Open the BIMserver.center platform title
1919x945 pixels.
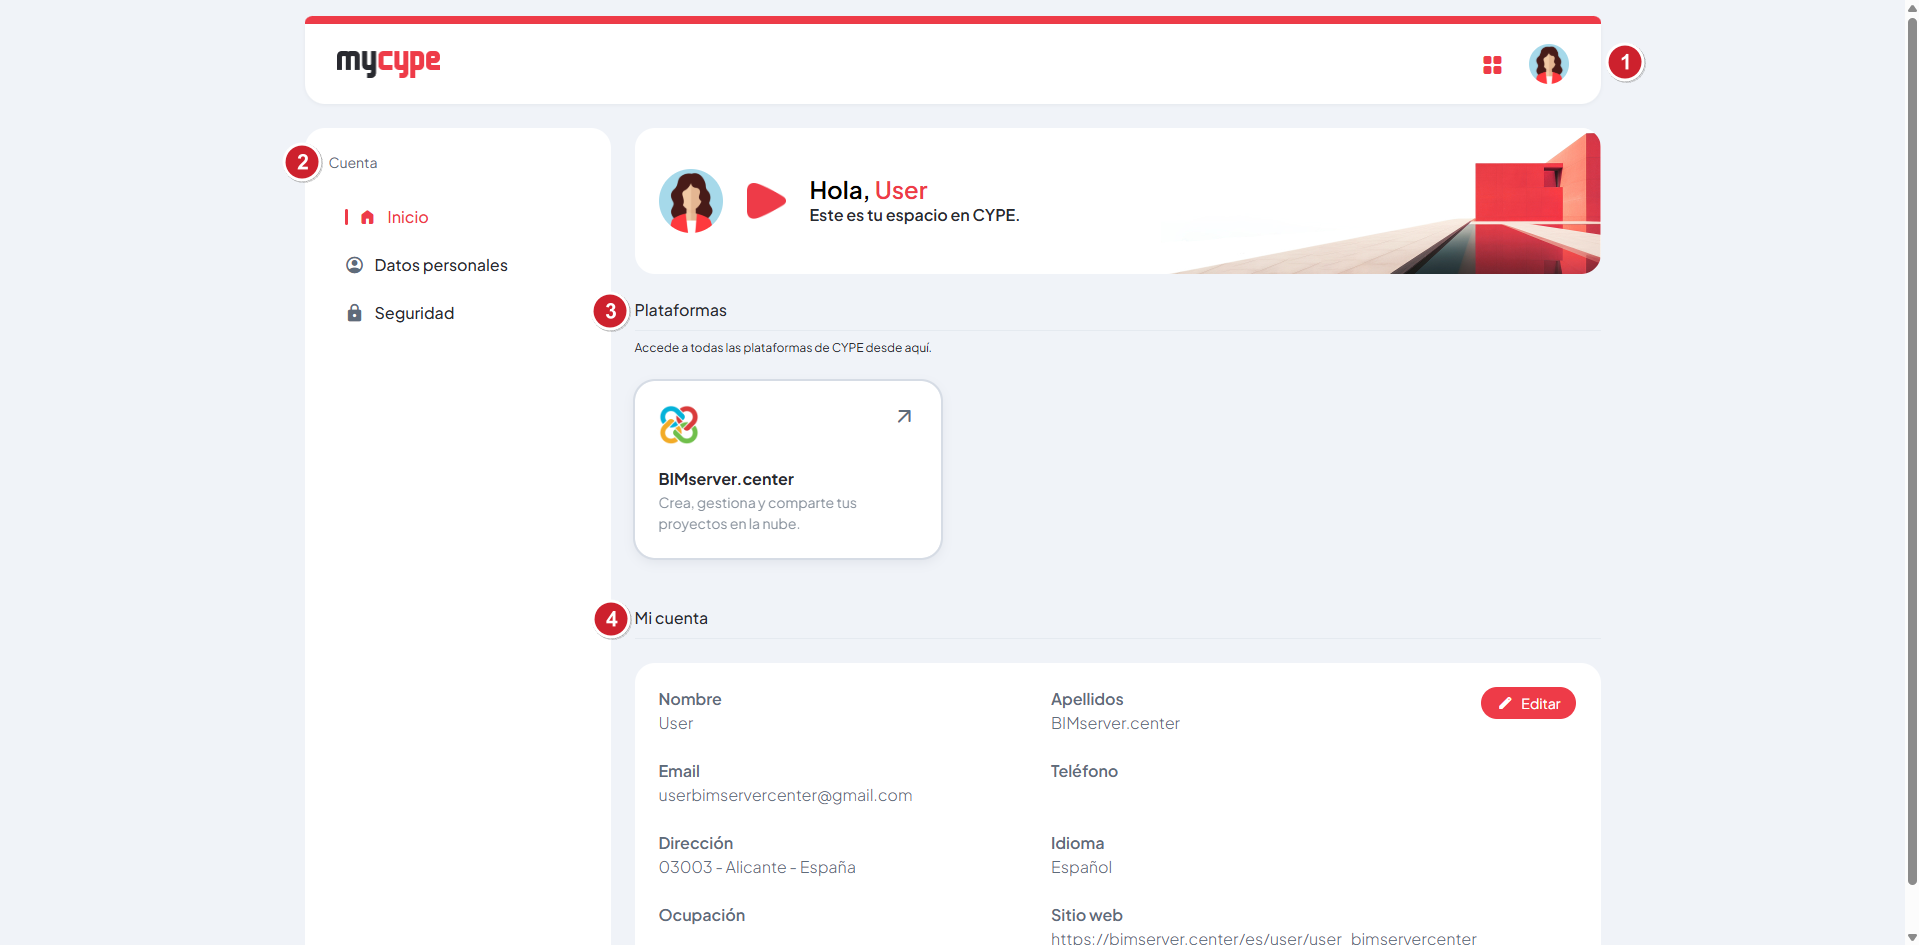click(726, 479)
